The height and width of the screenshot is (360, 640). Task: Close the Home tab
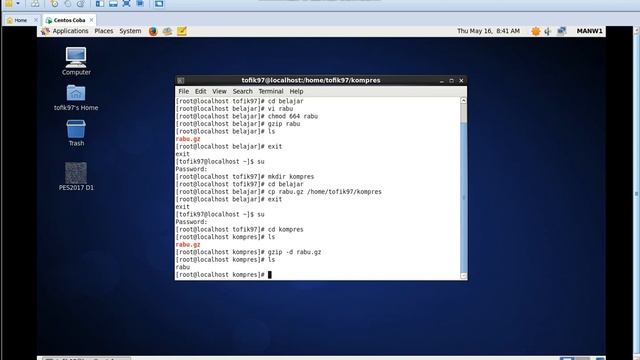pyautogui.click(x=36, y=20)
